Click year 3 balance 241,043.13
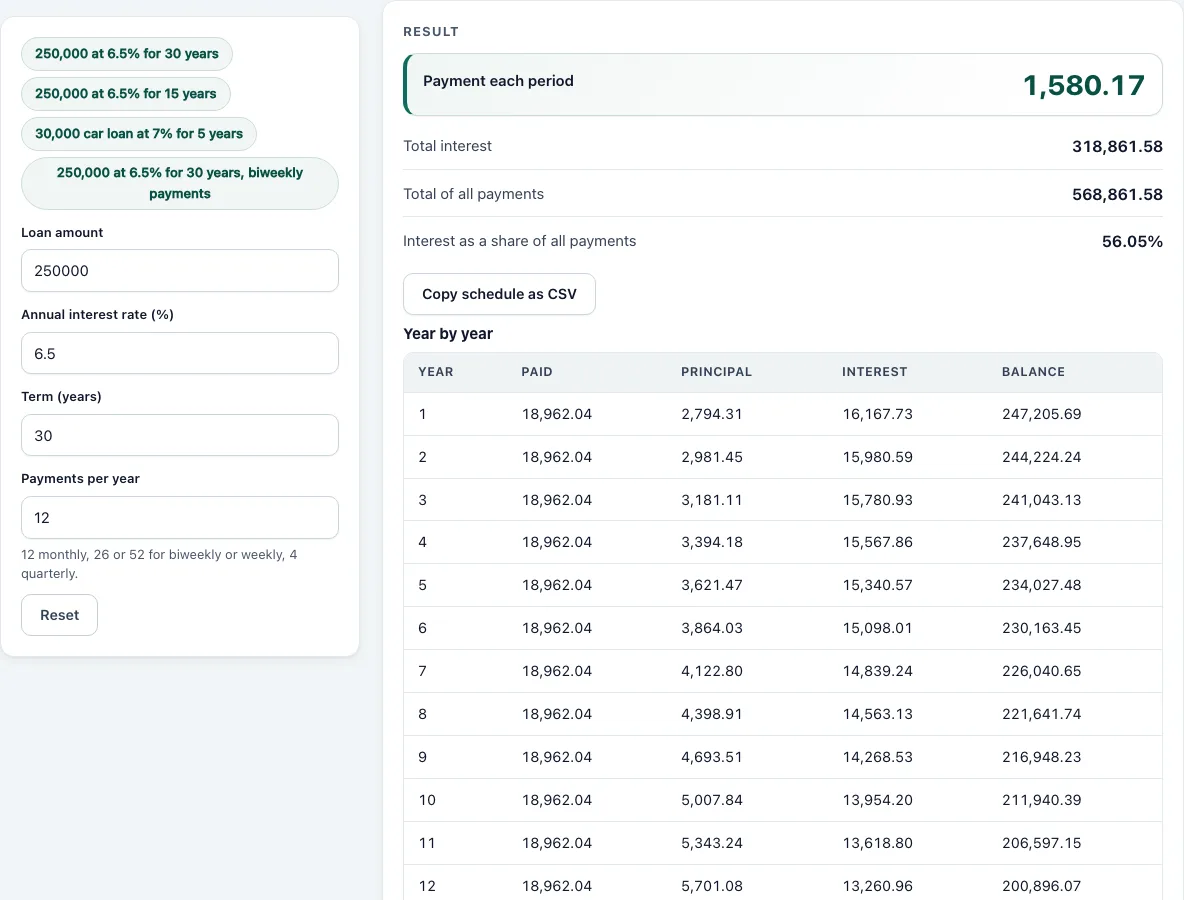Viewport: 1184px width, 900px height. pos(1041,500)
